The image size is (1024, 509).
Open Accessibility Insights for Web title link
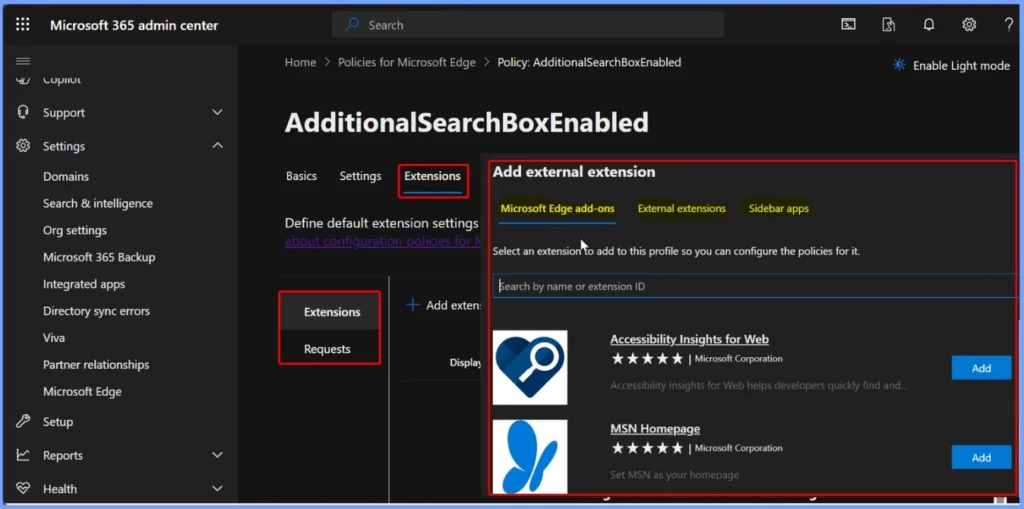coord(689,339)
